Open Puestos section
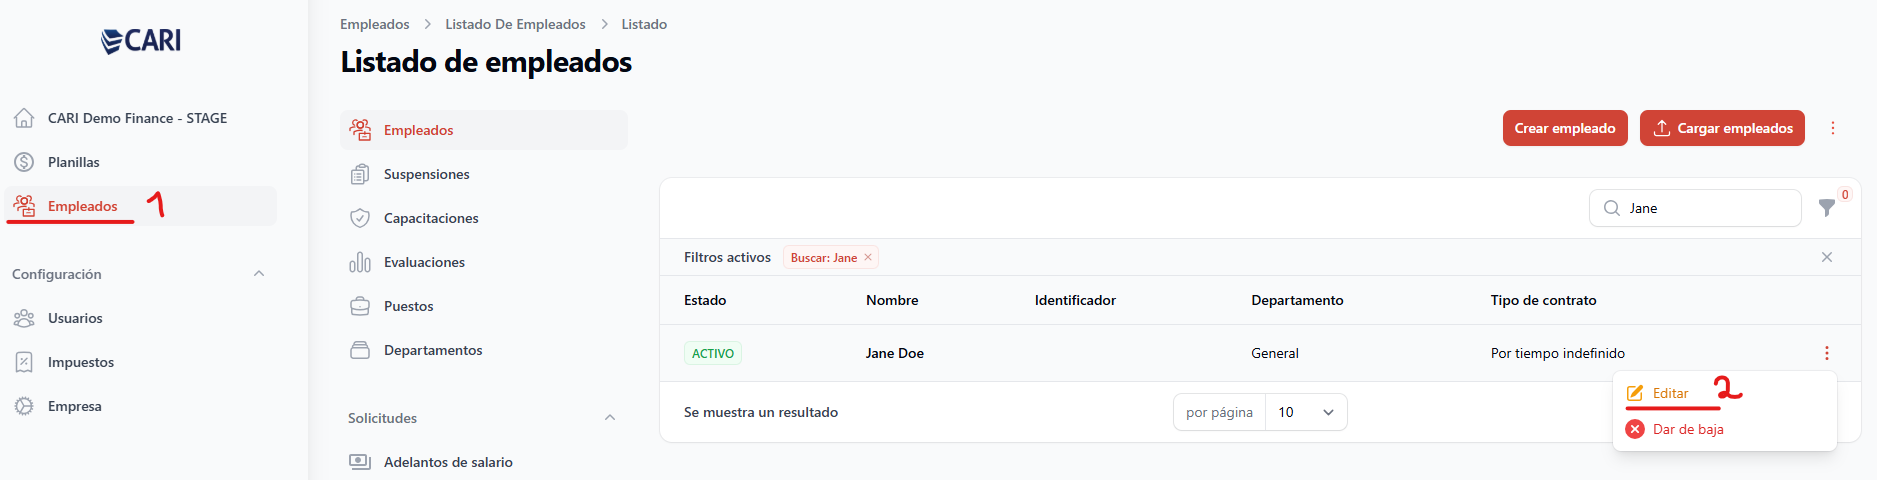This screenshot has height=480, width=1877. tap(409, 306)
